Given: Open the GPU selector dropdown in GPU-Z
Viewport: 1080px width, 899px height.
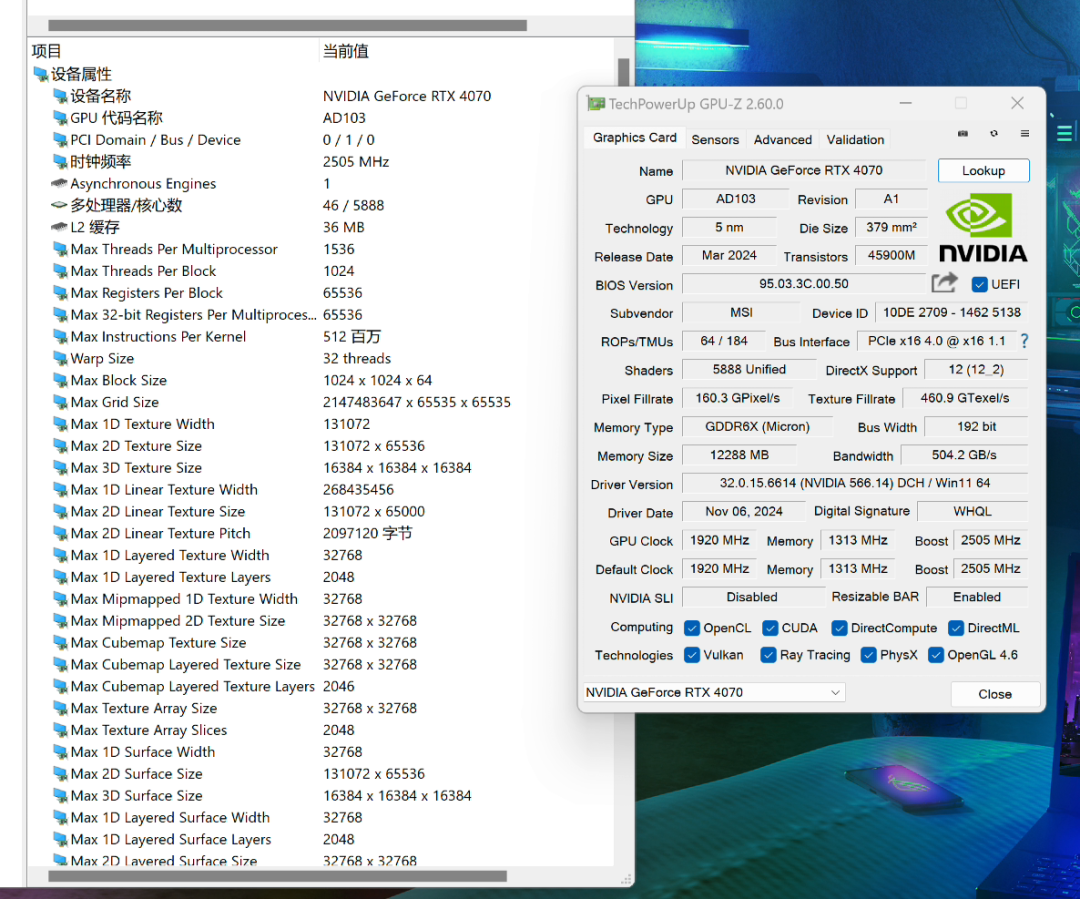Looking at the screenshot, I should 714,692.
